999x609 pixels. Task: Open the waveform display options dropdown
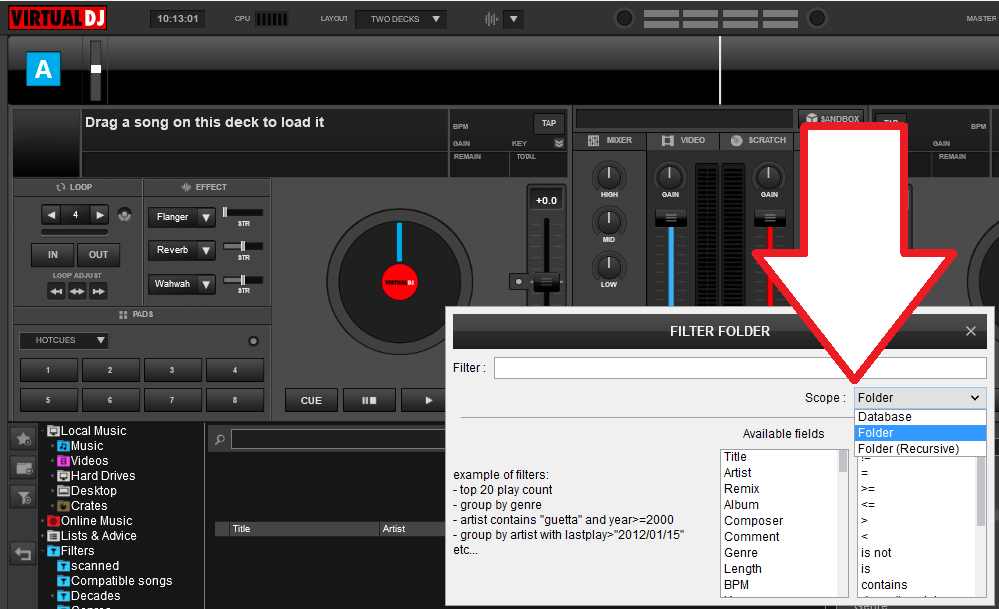[x=514, y=19]
